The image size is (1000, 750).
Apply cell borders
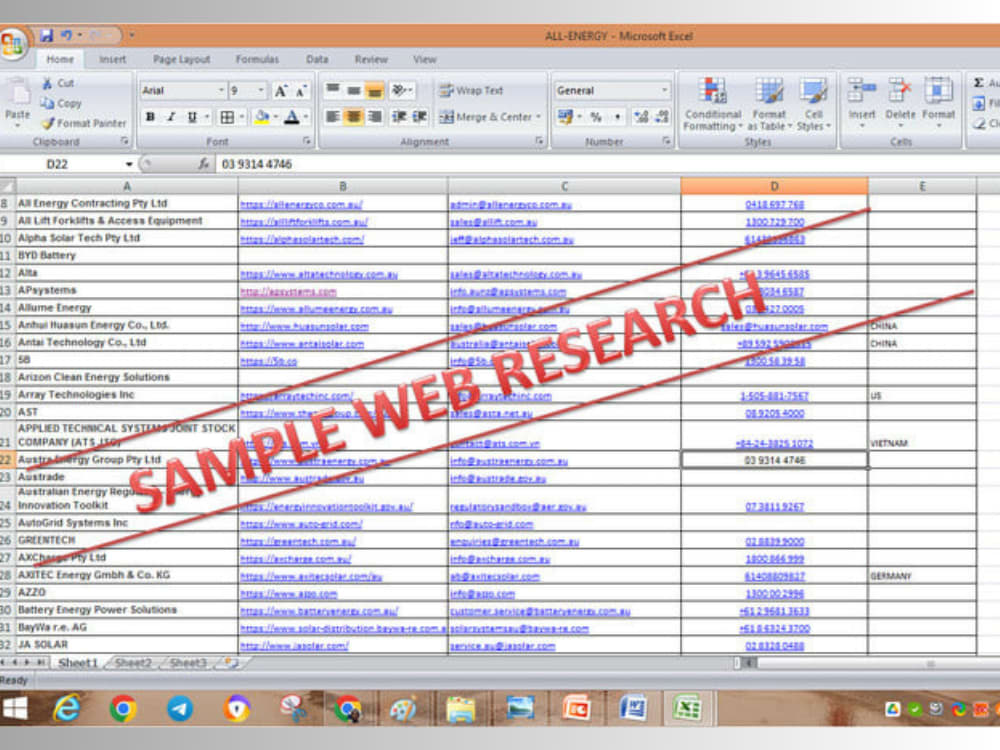(226, 117)
